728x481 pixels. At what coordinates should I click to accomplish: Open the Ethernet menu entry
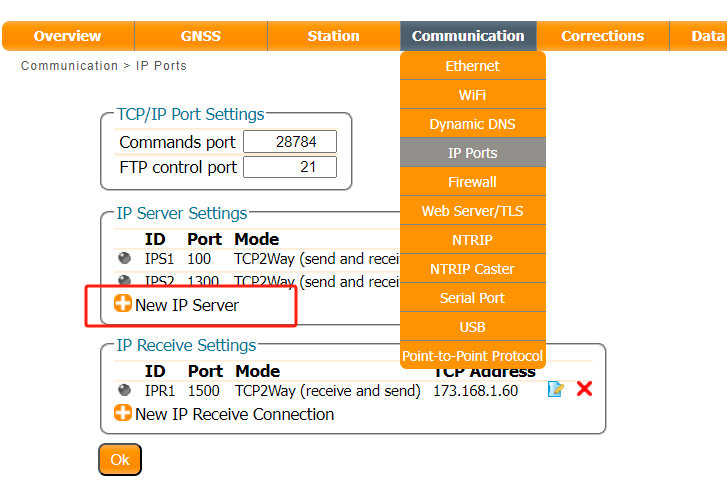[472, 66]
